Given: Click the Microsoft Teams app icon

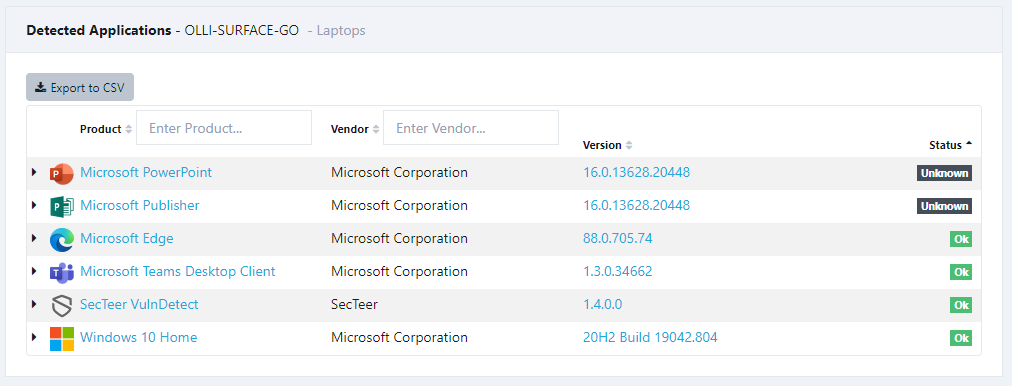Looking at the screenshot, I should click(x=61, y=272).
